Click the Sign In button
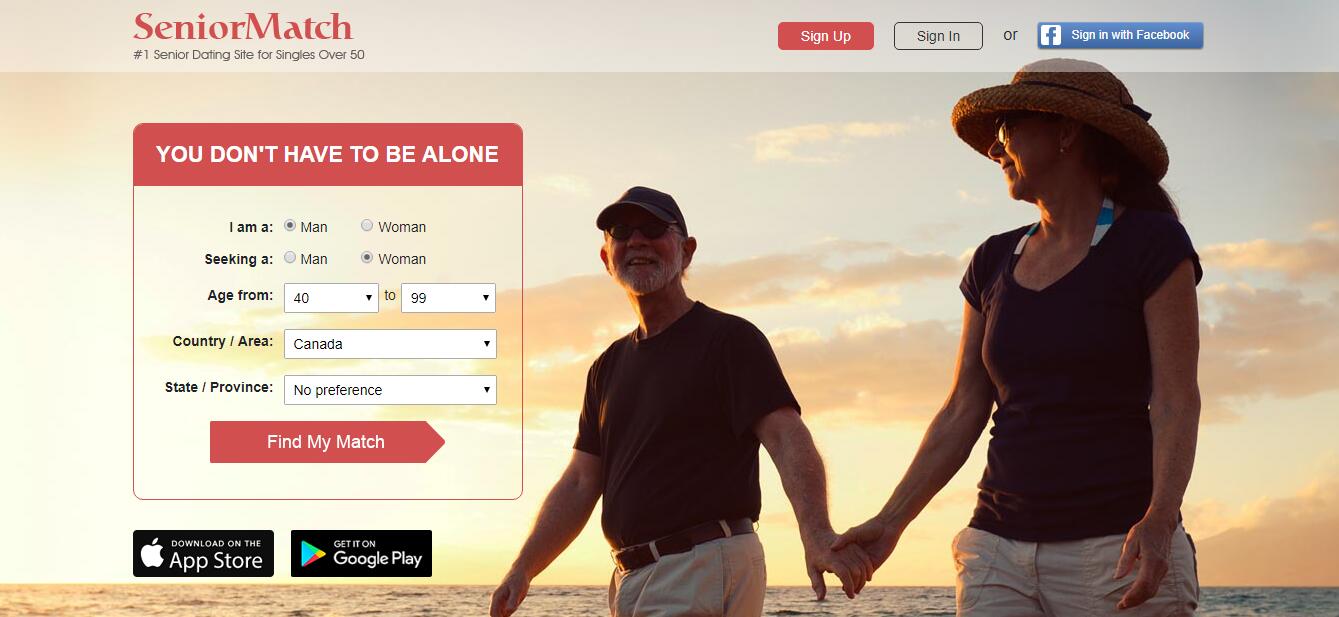Image resolution: width=1339 pixels, height=617 pixels. pos(938,36)
